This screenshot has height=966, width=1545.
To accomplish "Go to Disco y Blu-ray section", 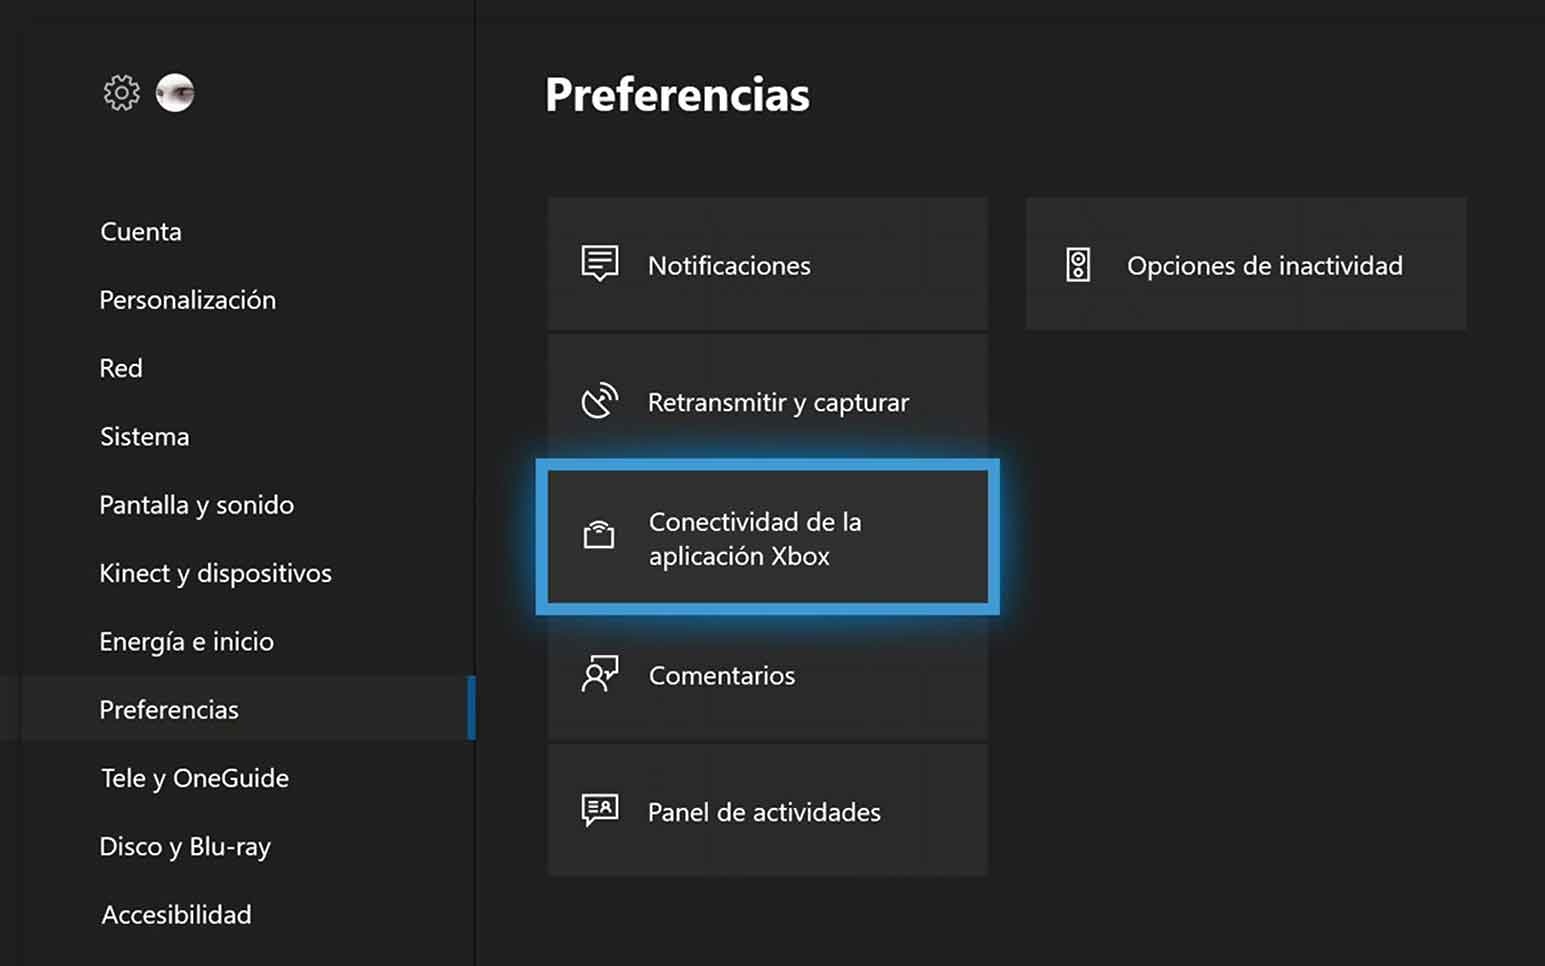I will [x=185, y=846].
